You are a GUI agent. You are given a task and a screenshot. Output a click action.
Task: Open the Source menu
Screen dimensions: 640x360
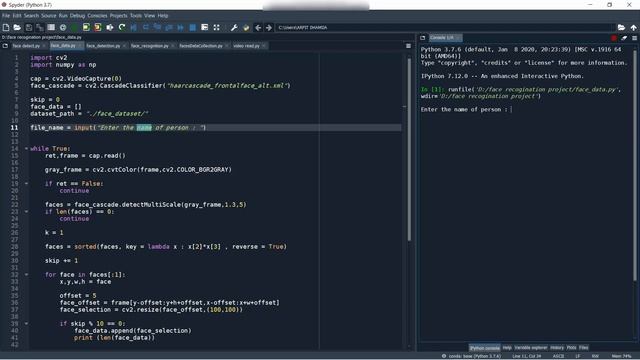49,16
